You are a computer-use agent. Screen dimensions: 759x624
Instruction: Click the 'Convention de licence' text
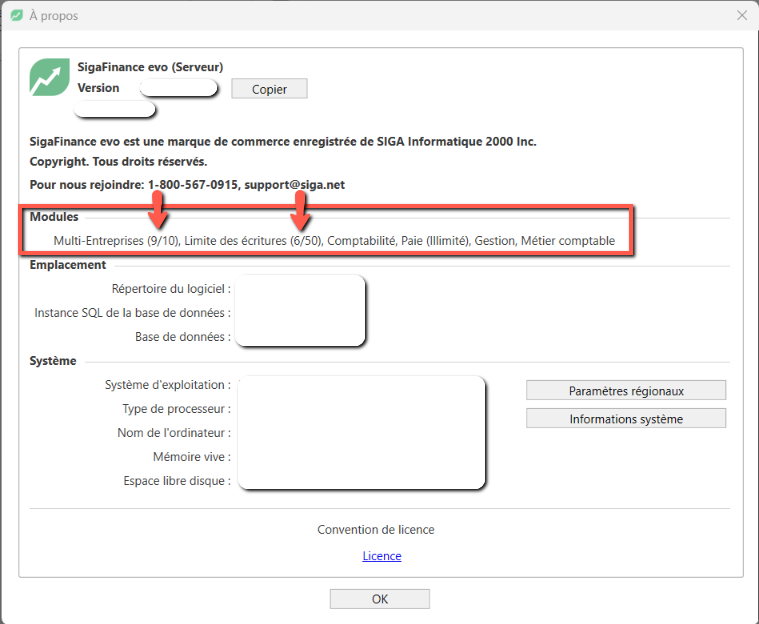[x=376, y=530]
